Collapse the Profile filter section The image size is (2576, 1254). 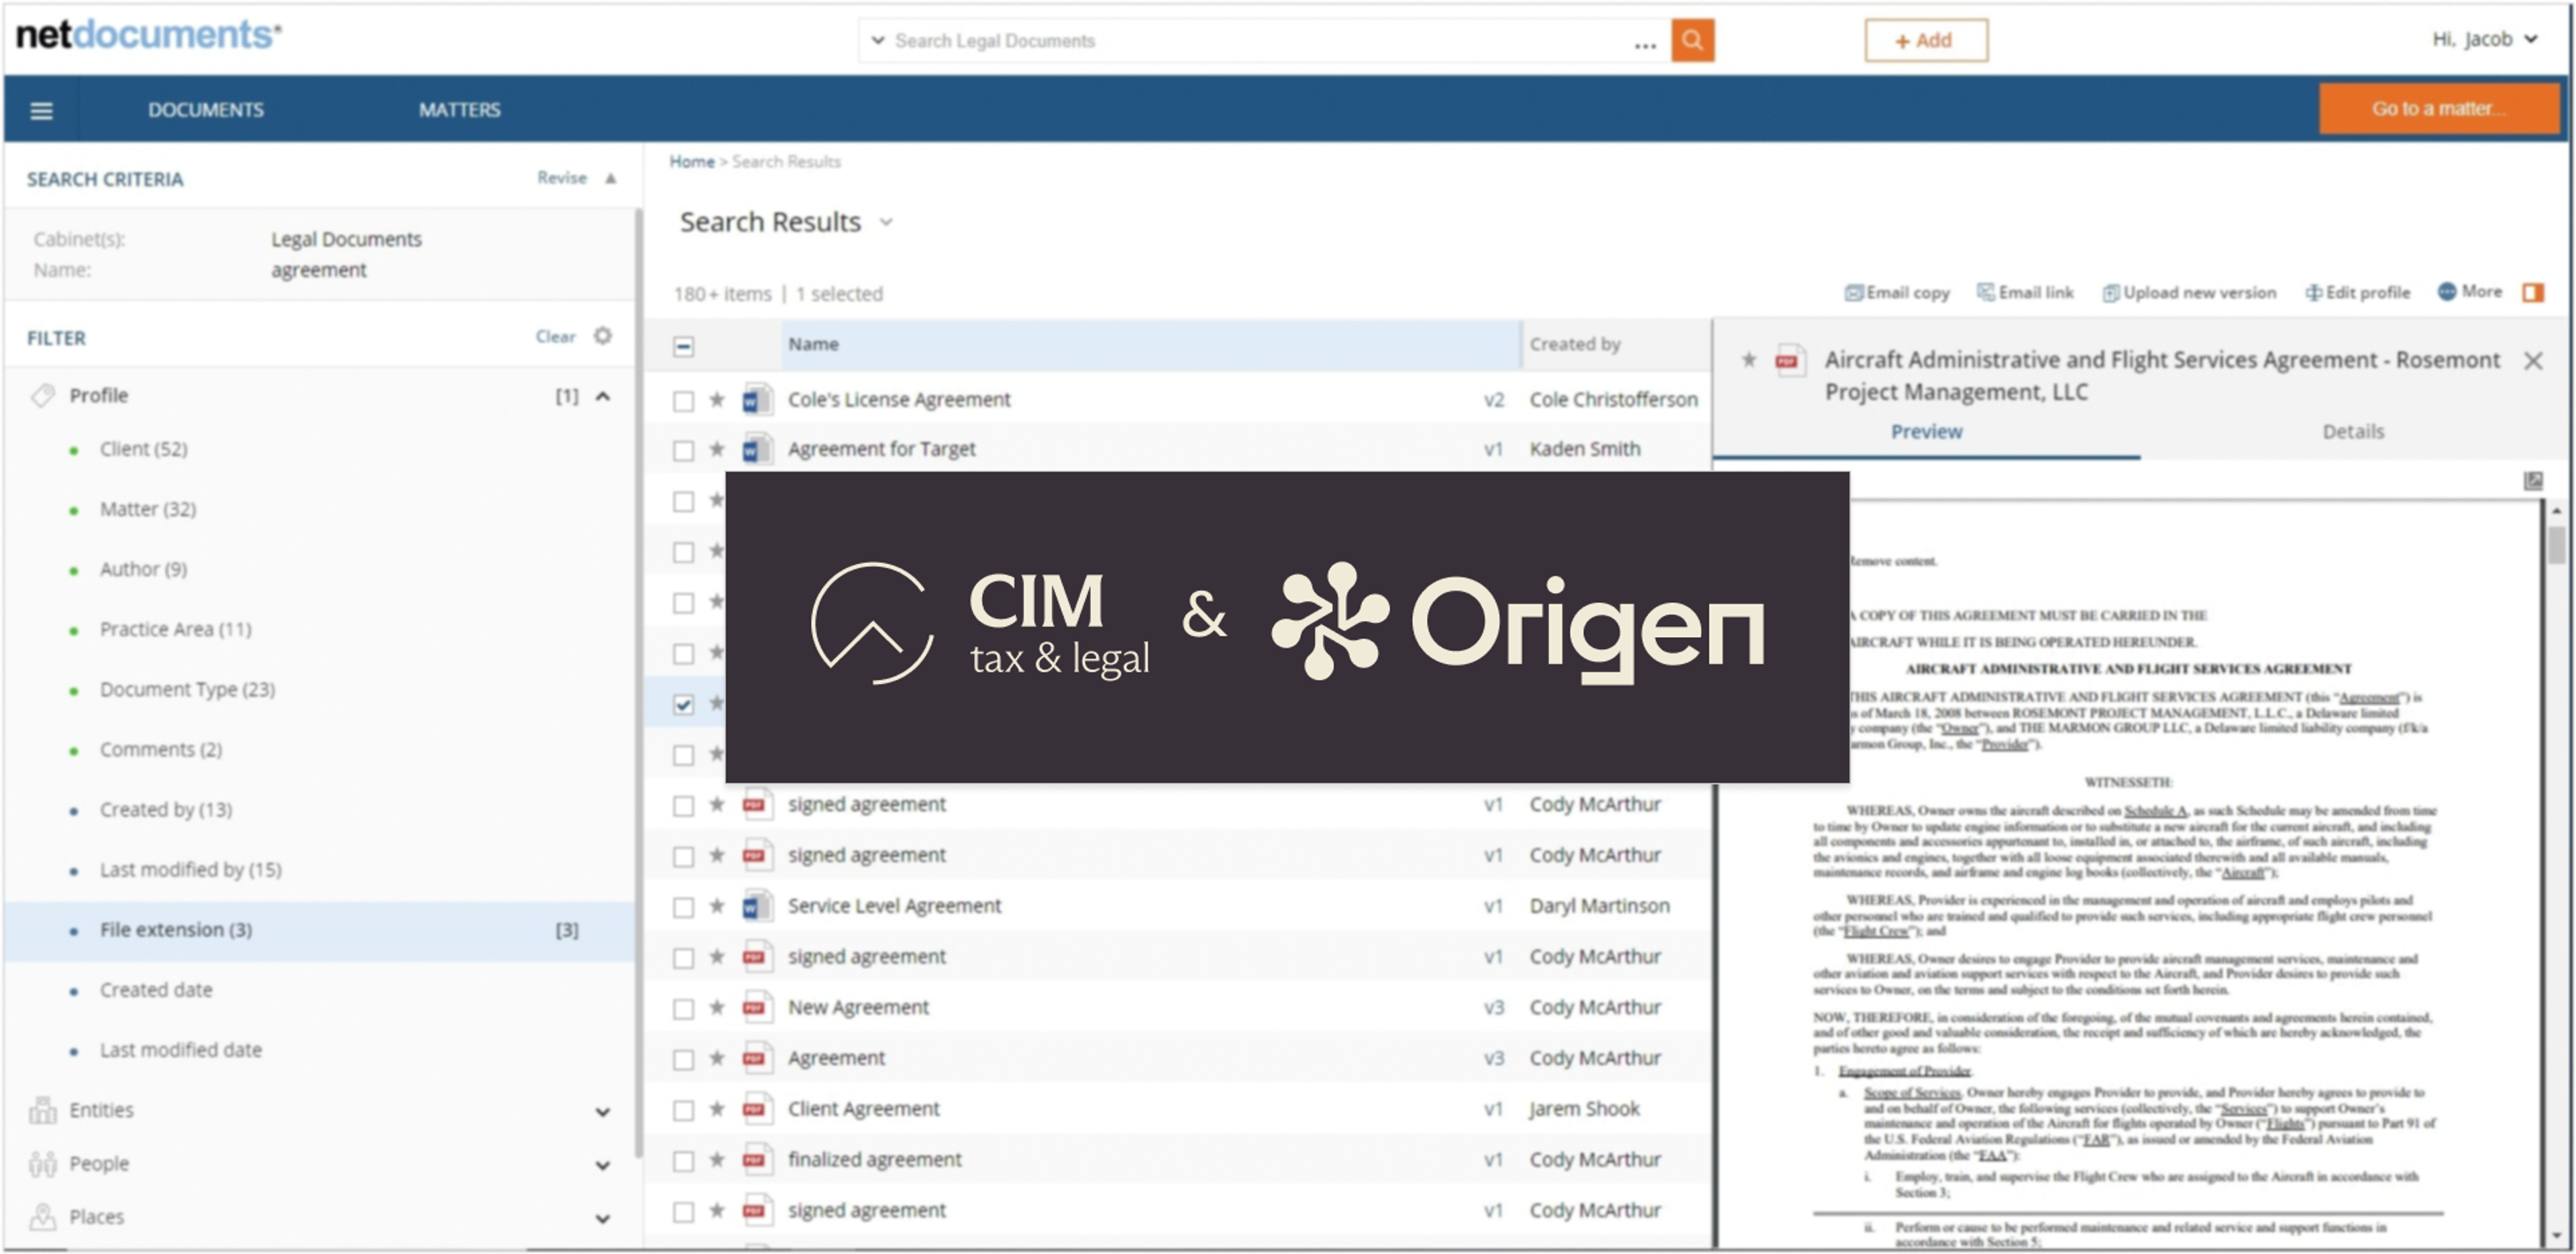pos(602,396)
